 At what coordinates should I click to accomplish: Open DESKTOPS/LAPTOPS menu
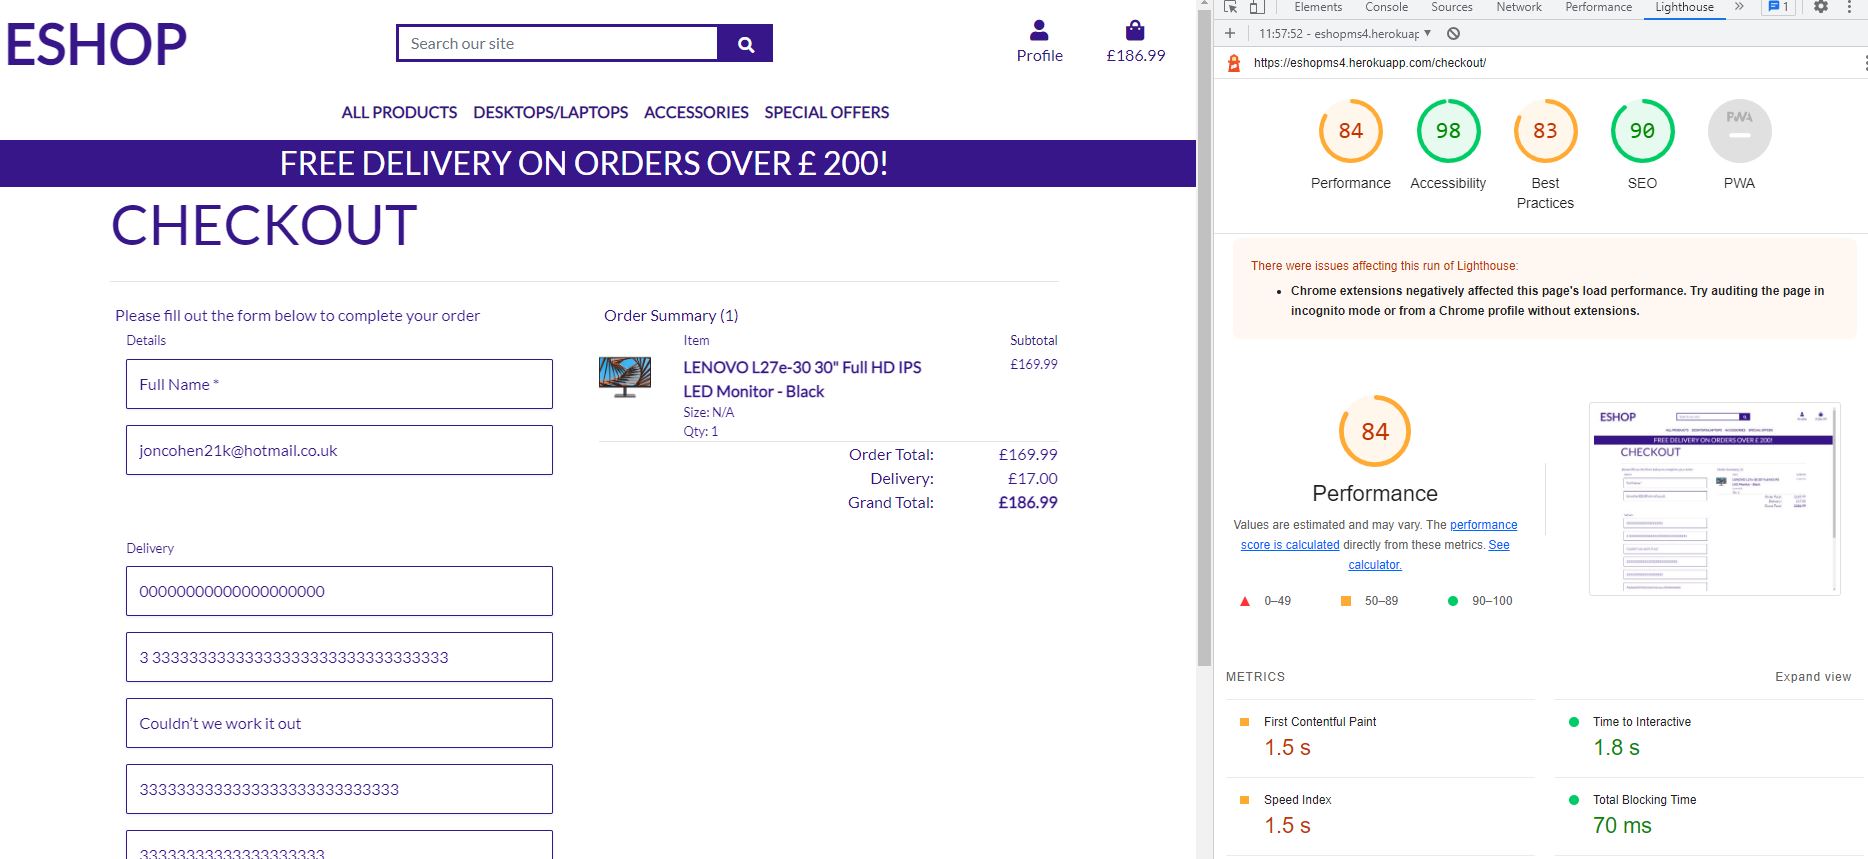pos(550,112)
